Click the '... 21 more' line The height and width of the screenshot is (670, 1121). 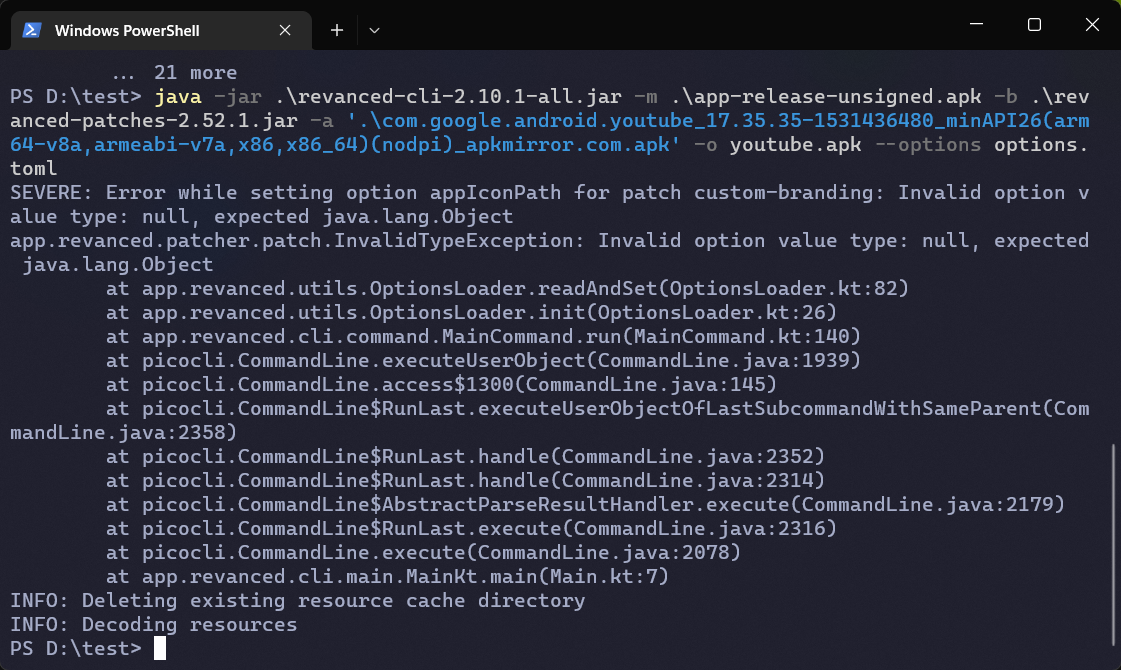pyautogui.click(x=174, y=72)
